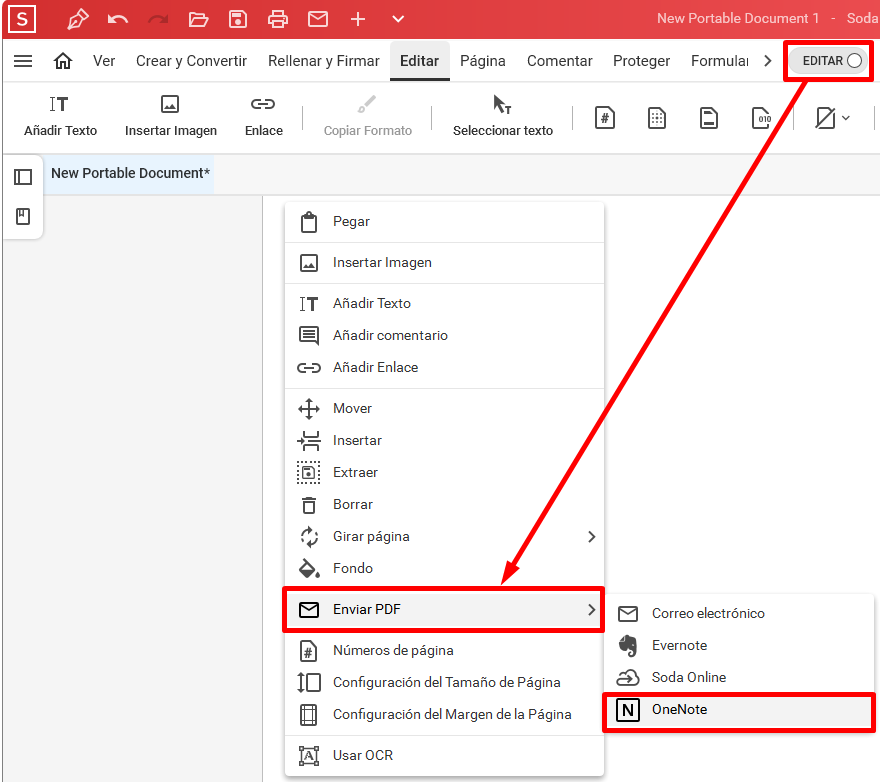Click the page number (#) ribbon icon
Viewport: 880px width, 782px height.
click(604, 118)
